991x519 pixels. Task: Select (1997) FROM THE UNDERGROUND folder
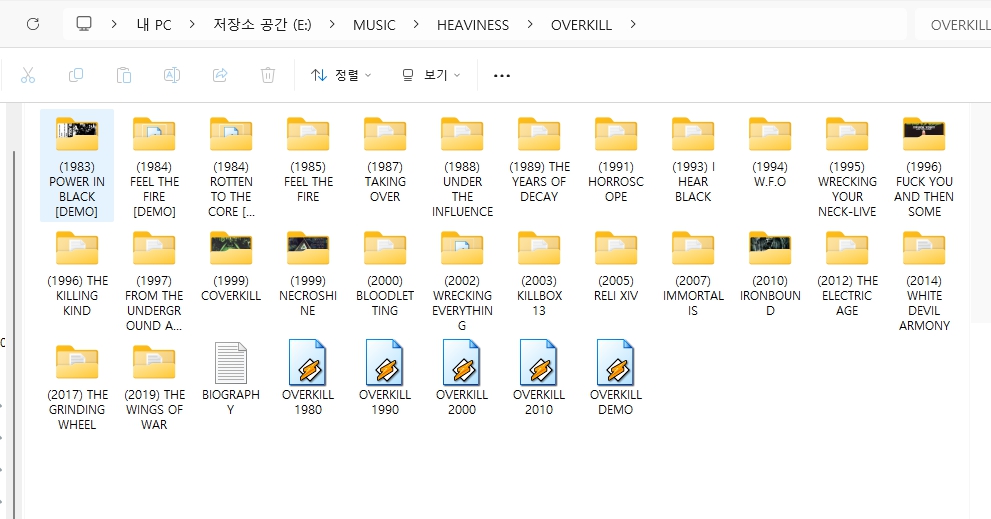coord(154,279)
